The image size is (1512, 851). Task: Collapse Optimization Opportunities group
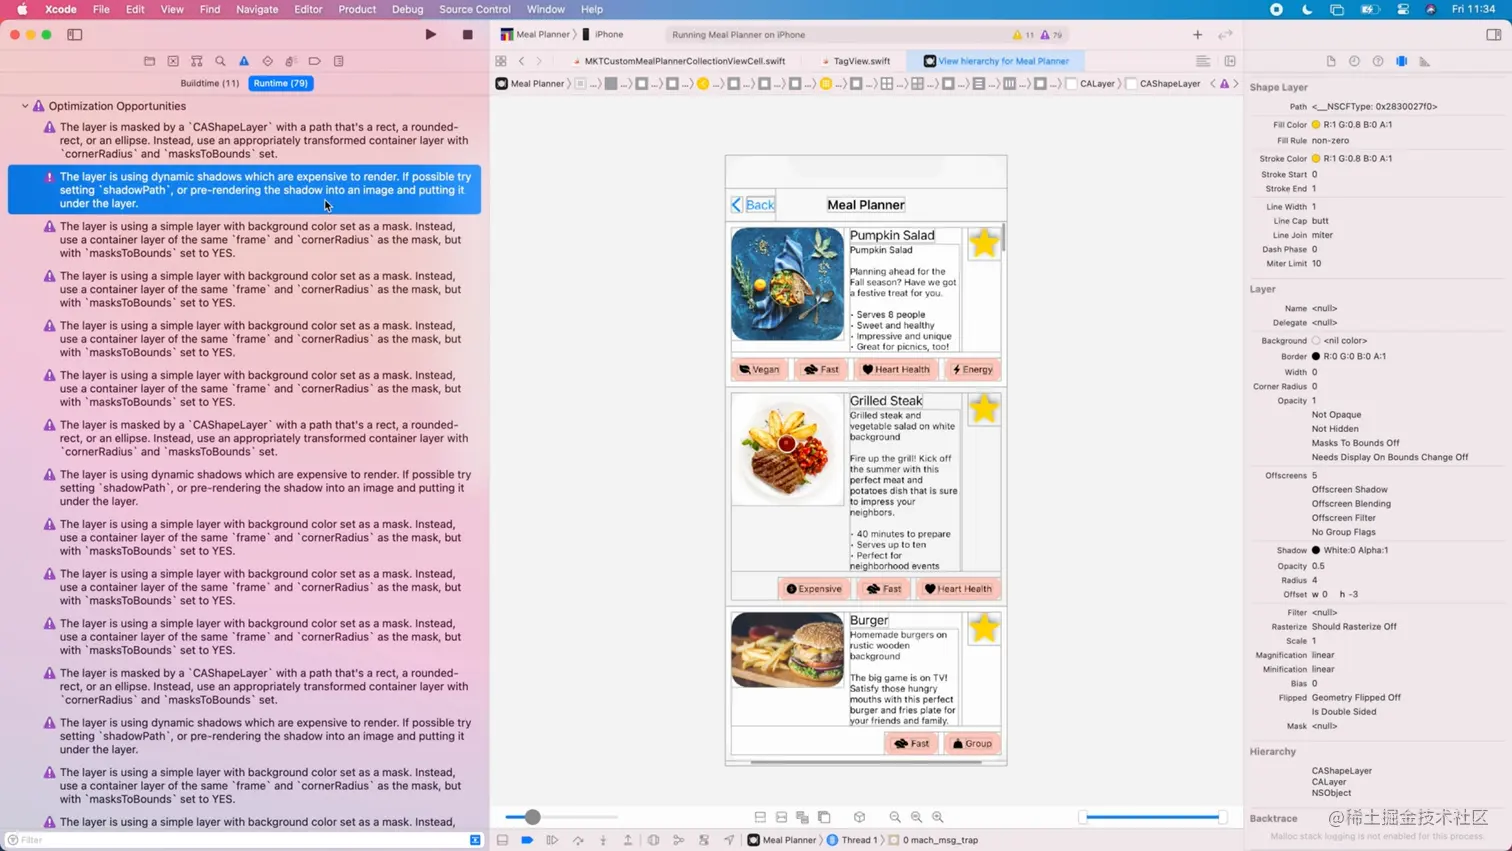coord(25,106)
